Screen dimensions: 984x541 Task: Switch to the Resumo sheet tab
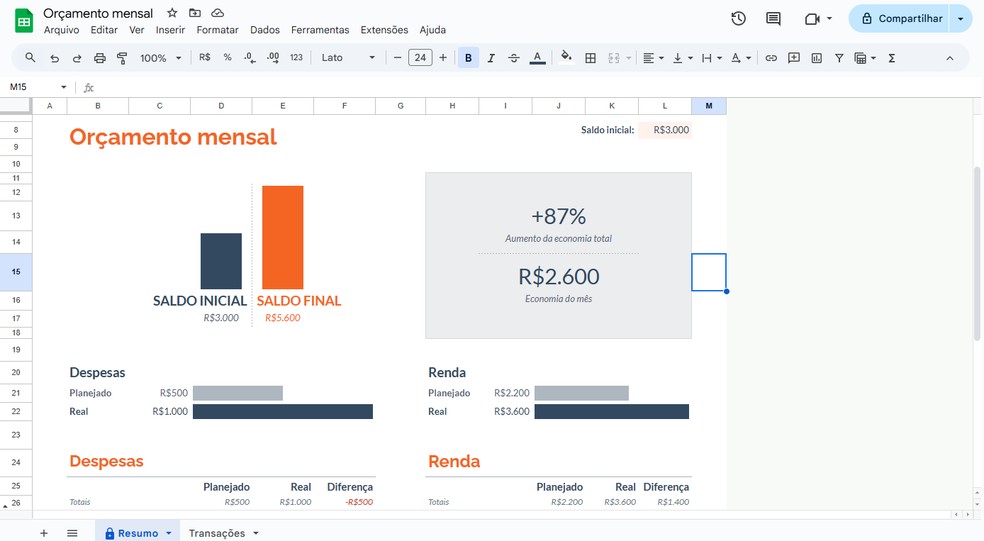[x=137, y=533]
